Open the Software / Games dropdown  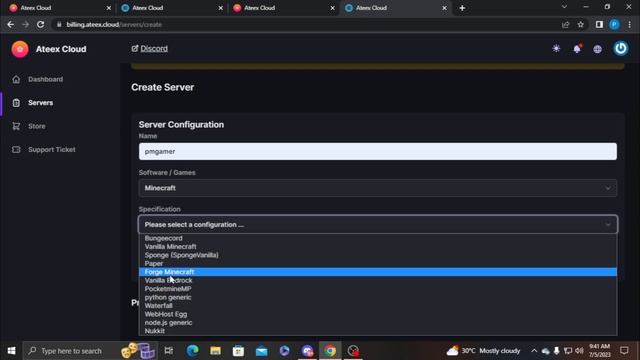pyautogui.click(x=378, y=188)
